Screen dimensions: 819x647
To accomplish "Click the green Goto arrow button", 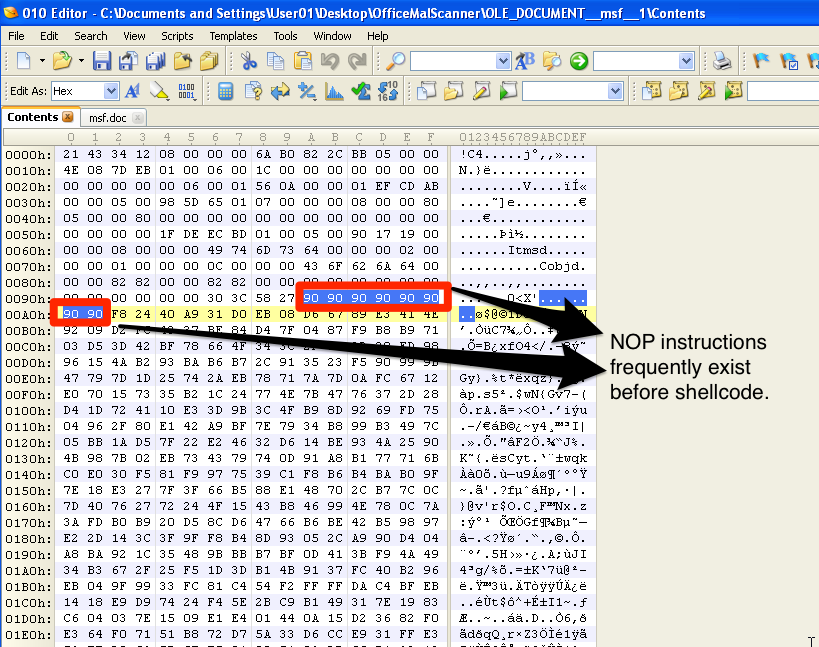I will point(578,62).
